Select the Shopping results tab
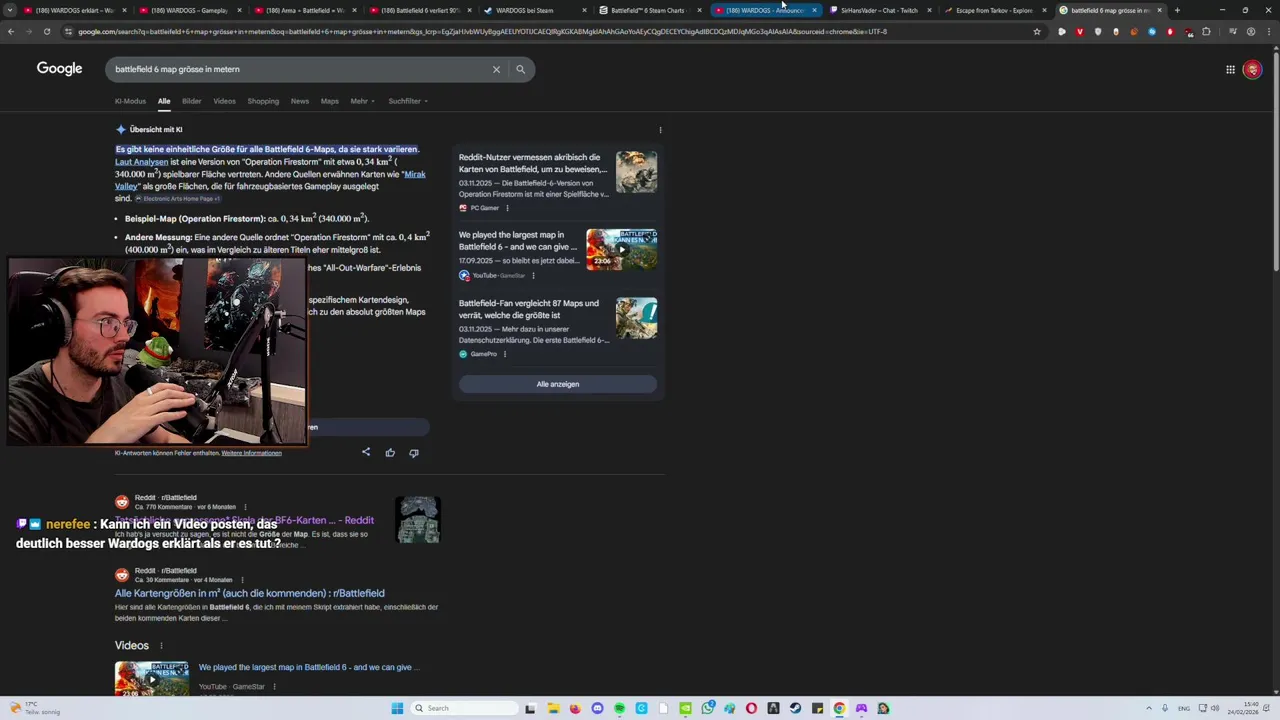1280x720 pixels. tap(263, 101)
